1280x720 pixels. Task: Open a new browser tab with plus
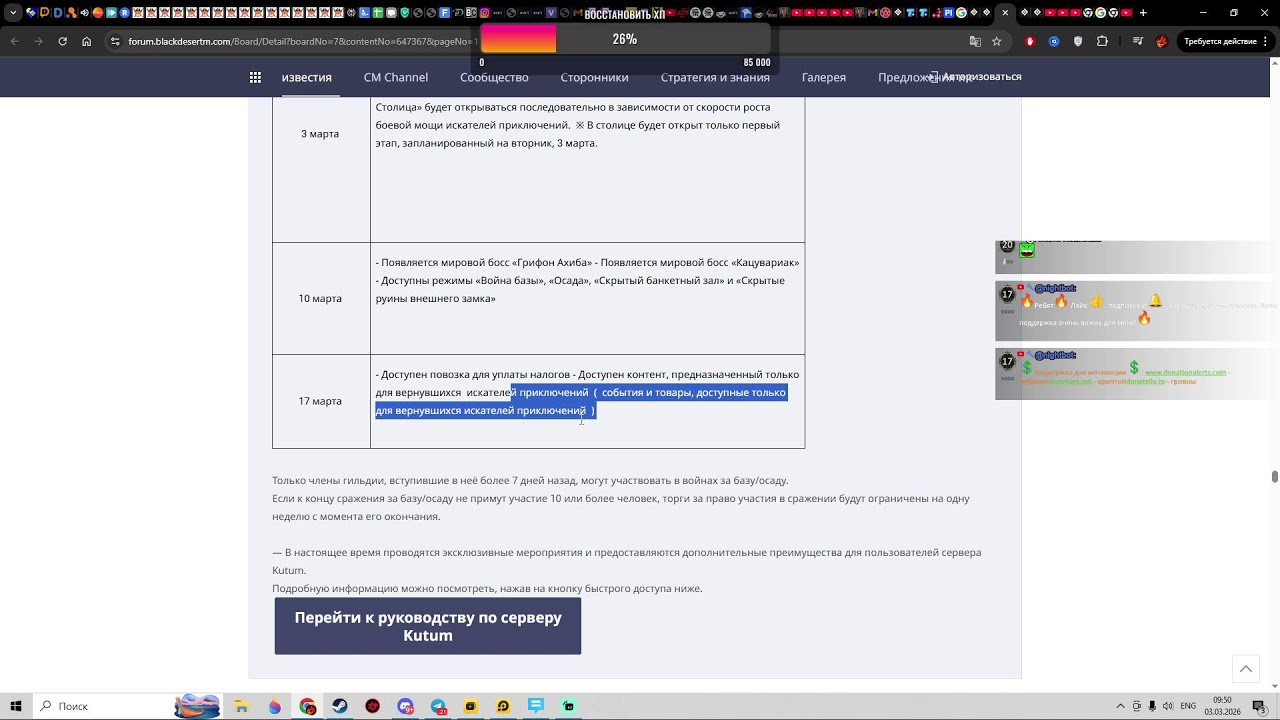click(x=1143, y=13)
